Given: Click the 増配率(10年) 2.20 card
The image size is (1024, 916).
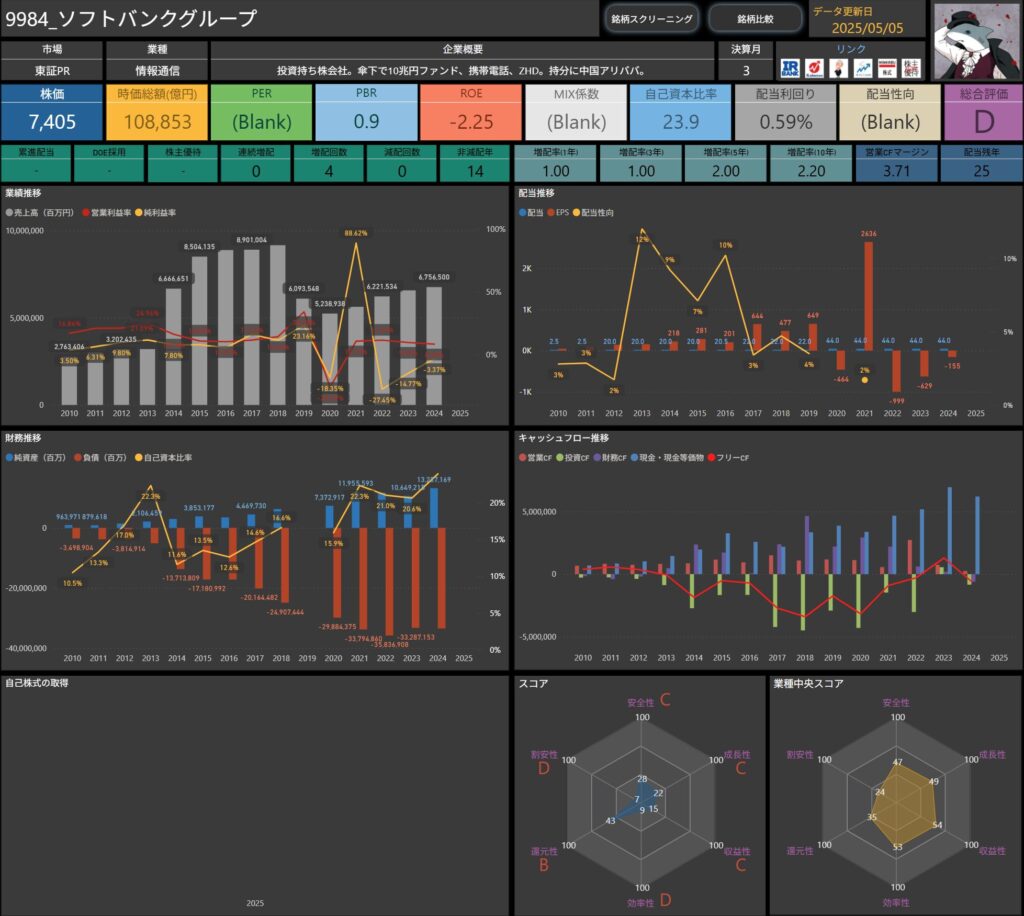Looking at the screenshot, I should click(x=811, y=163).
